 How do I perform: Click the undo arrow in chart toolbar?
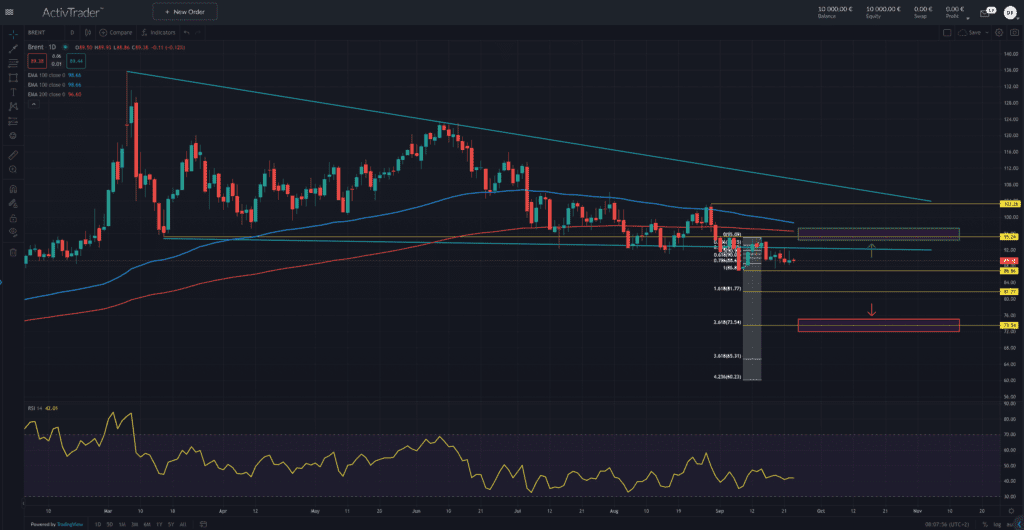point(187,32)
